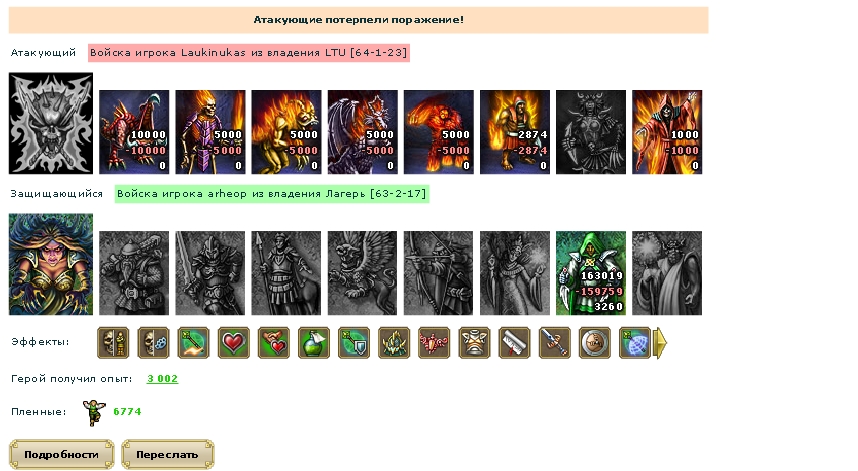The height and width of the screenshot is (471, 858).
Task: Select the handshake with heart effect icon
Action: (x=274, y=343)
